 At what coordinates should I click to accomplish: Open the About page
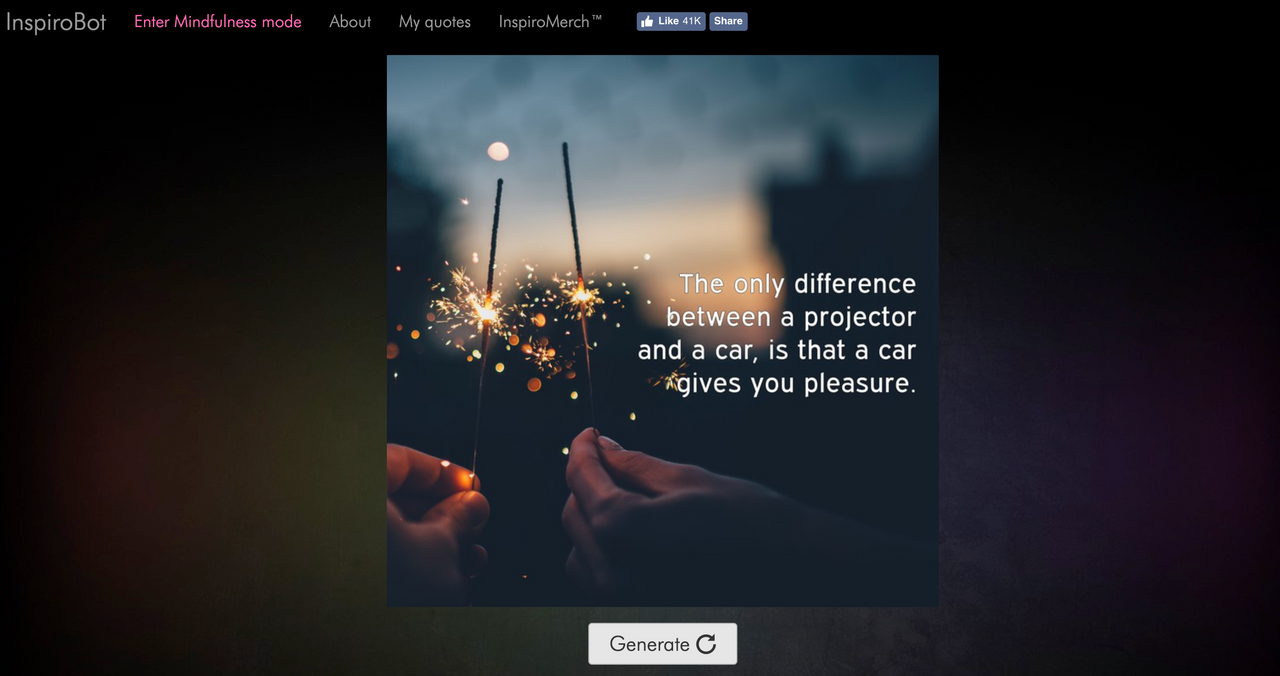tap(350, 22)
